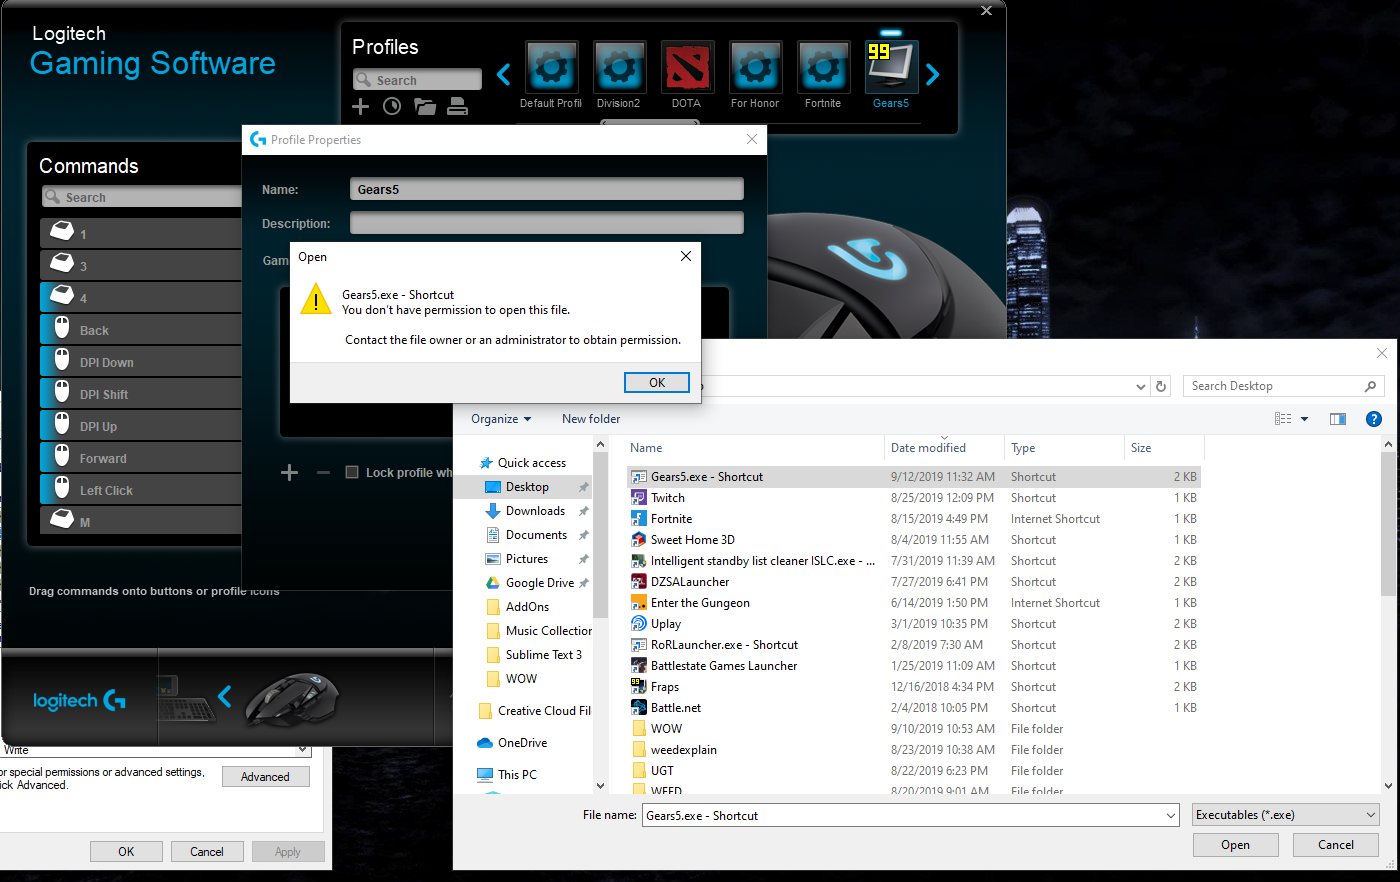This screenshot has height=882, width=1400.
Task: Open the Write dropdown in properties window
Action: [302, 749]
